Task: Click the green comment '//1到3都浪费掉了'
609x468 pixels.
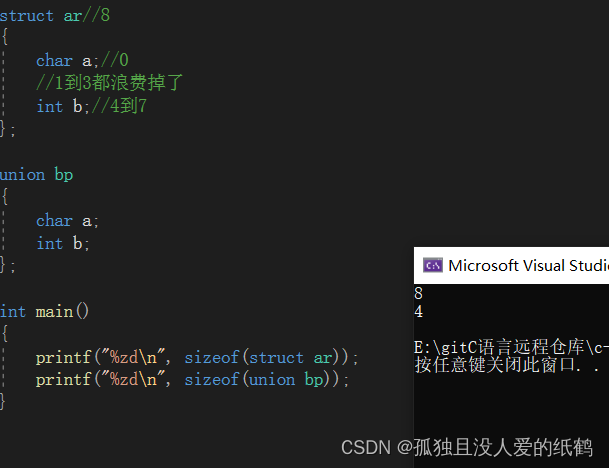Action: point(110,83)
